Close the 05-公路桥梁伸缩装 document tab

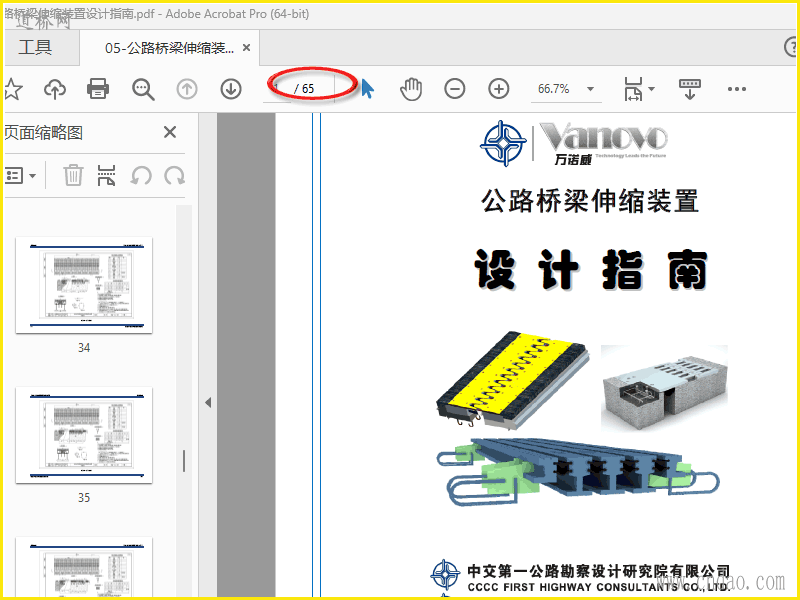coord(246,47)
